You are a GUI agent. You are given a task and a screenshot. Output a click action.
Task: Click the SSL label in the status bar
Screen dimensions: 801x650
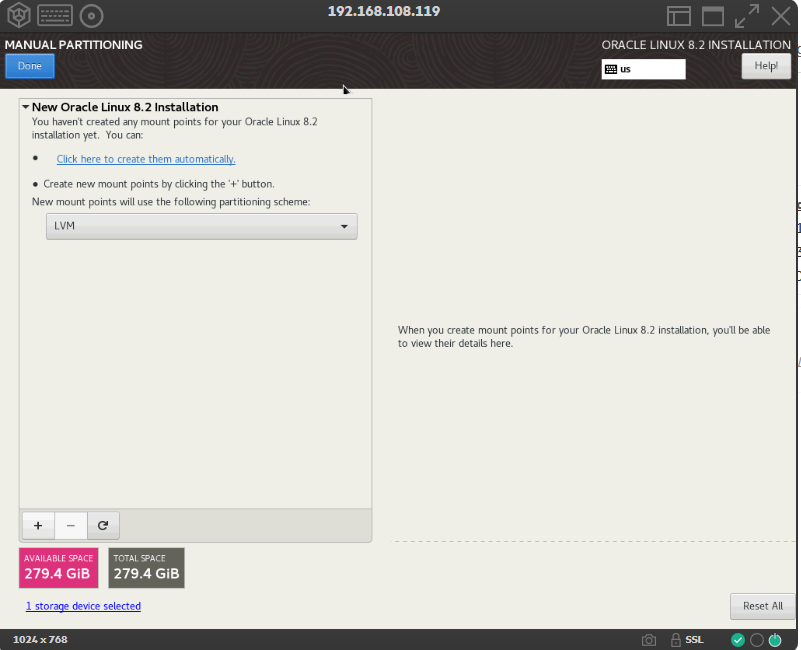pyautogui.click(x=694, y=640)
